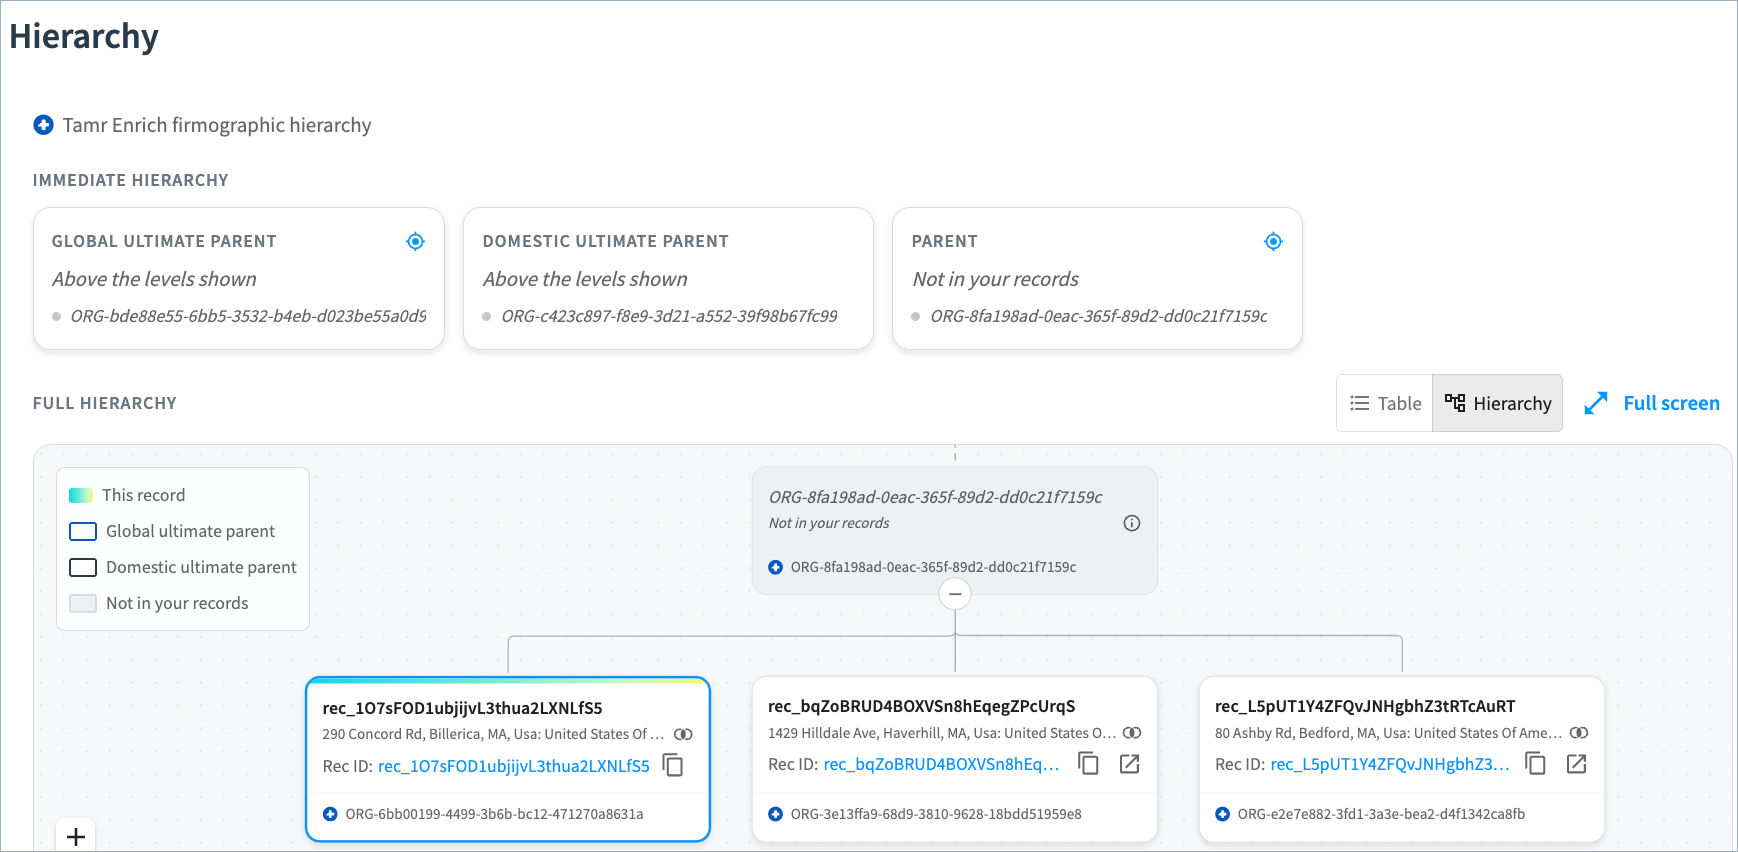Click the Hierarchy page heading
Screen dimensions: 1738x852
[84, 36]
